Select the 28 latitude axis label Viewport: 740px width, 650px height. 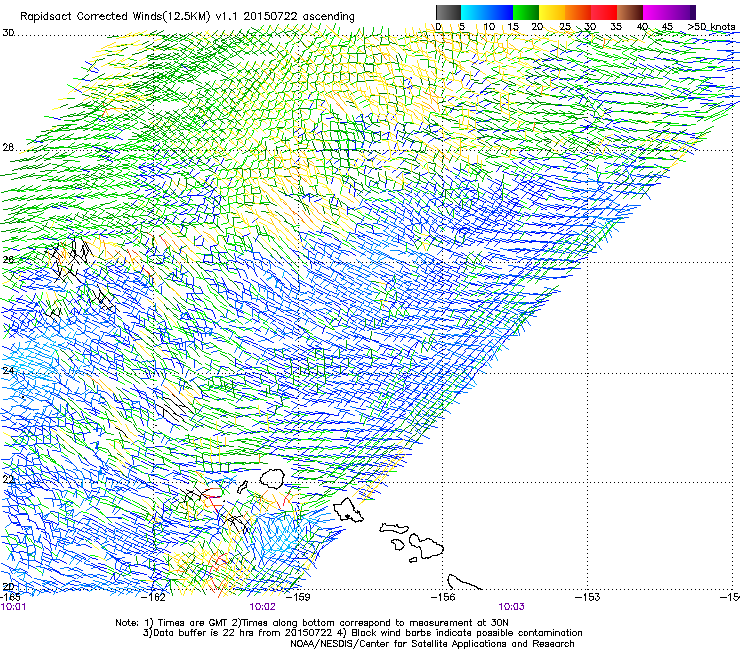(8, 148)
